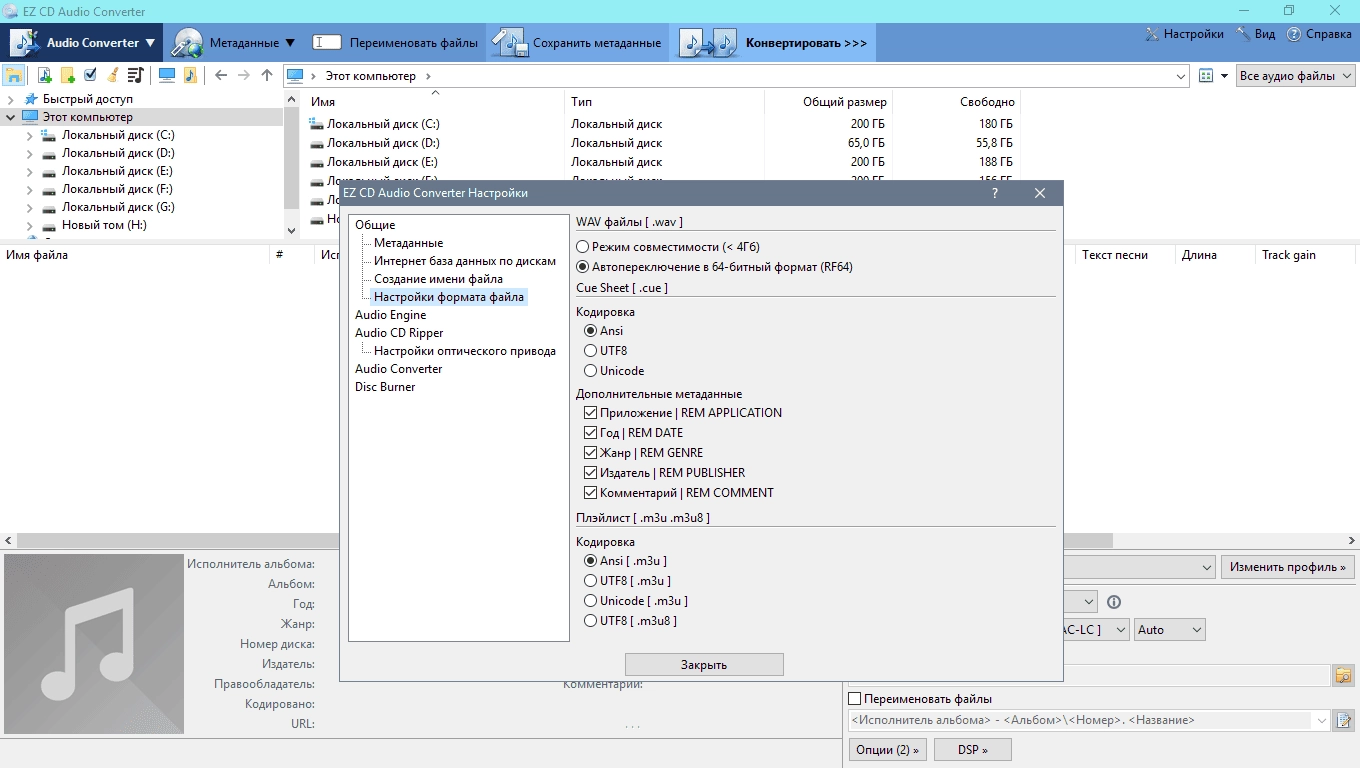Click the broom clear list icon
This screenshot has width=1360, height=768.
click(x=112, y=75)
